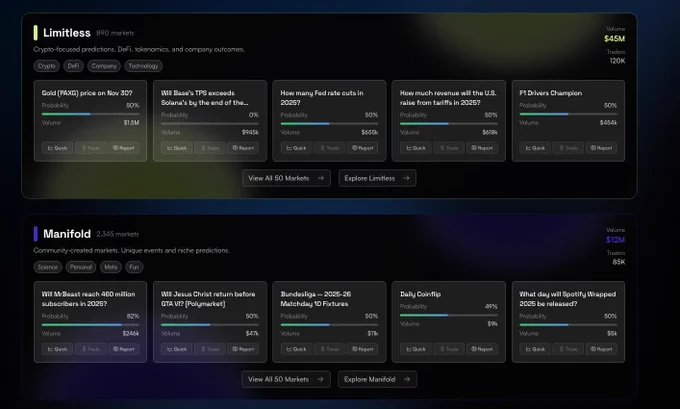Image resolution: width=680 pixels, height=409 pixels.
Task: Open Report for Gold (PAXG) price card
Action: (x=124, y=148)
